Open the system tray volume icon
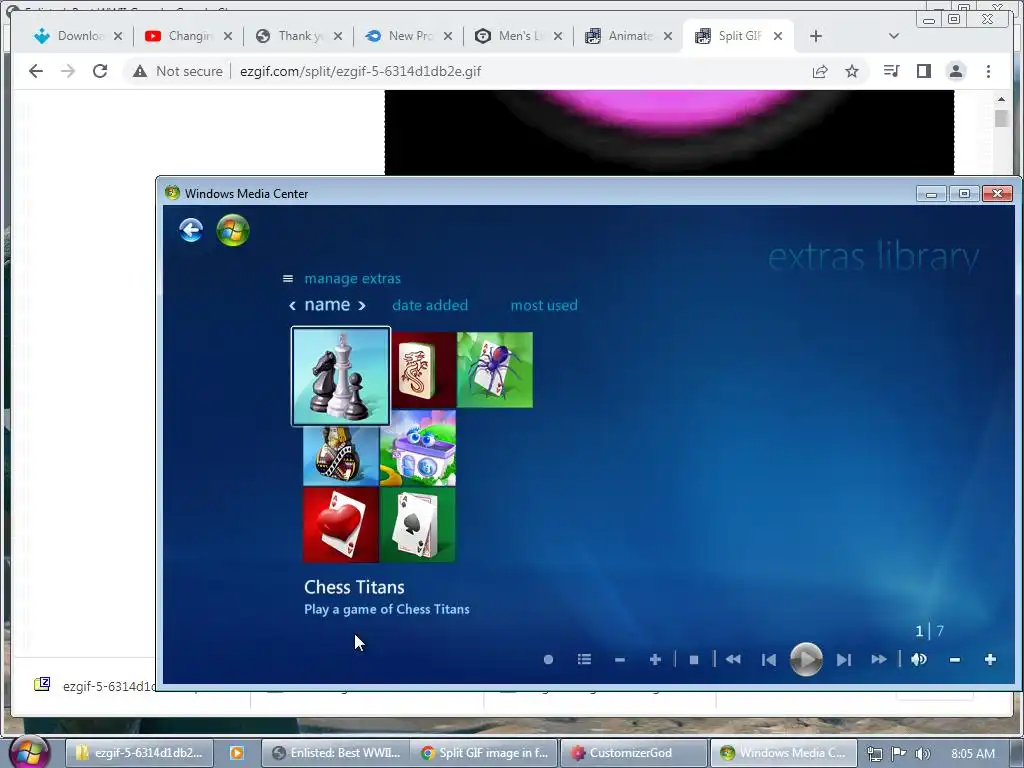This screenshot has width=1024, height=768. point(922,753)
